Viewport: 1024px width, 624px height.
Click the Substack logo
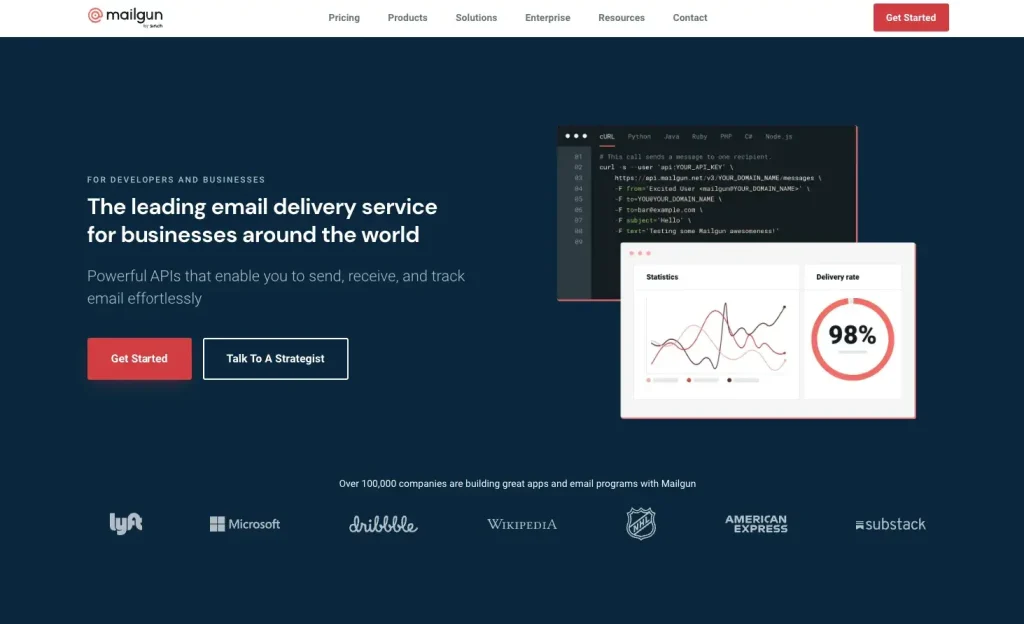pos(890,524)
